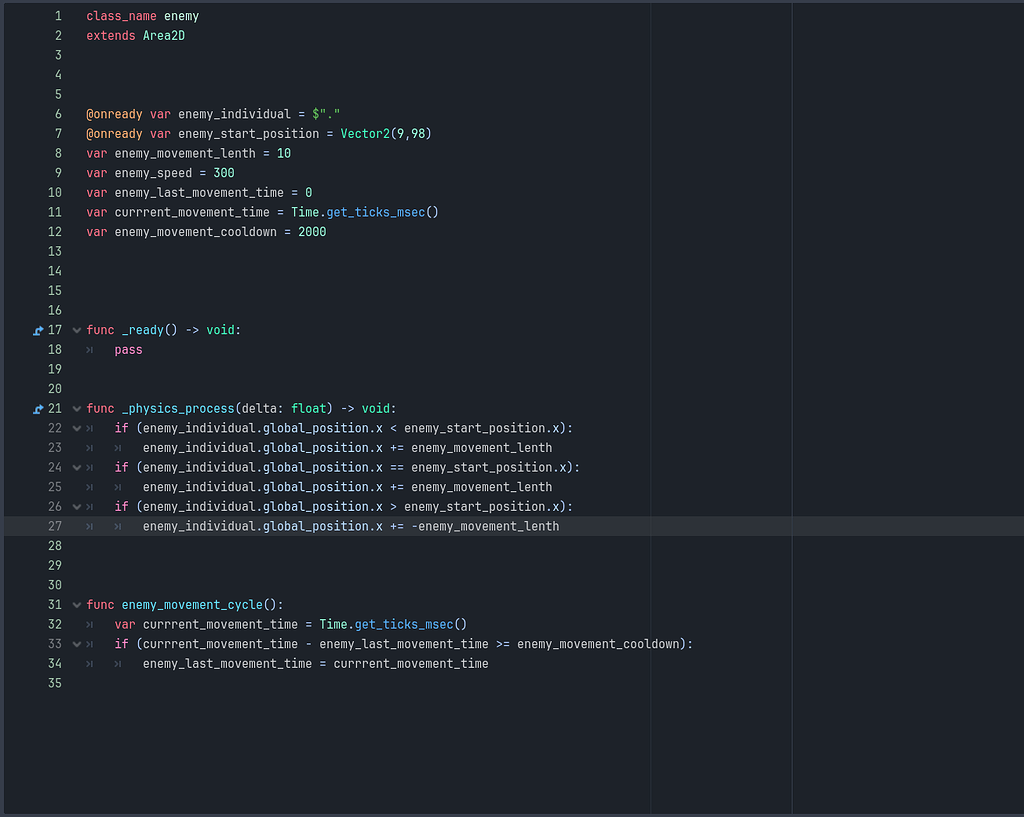Click the '==' operator on line 24
The height and width of the screenshot is (817, 1024).
pyautogui.click(x=397, y=468)
